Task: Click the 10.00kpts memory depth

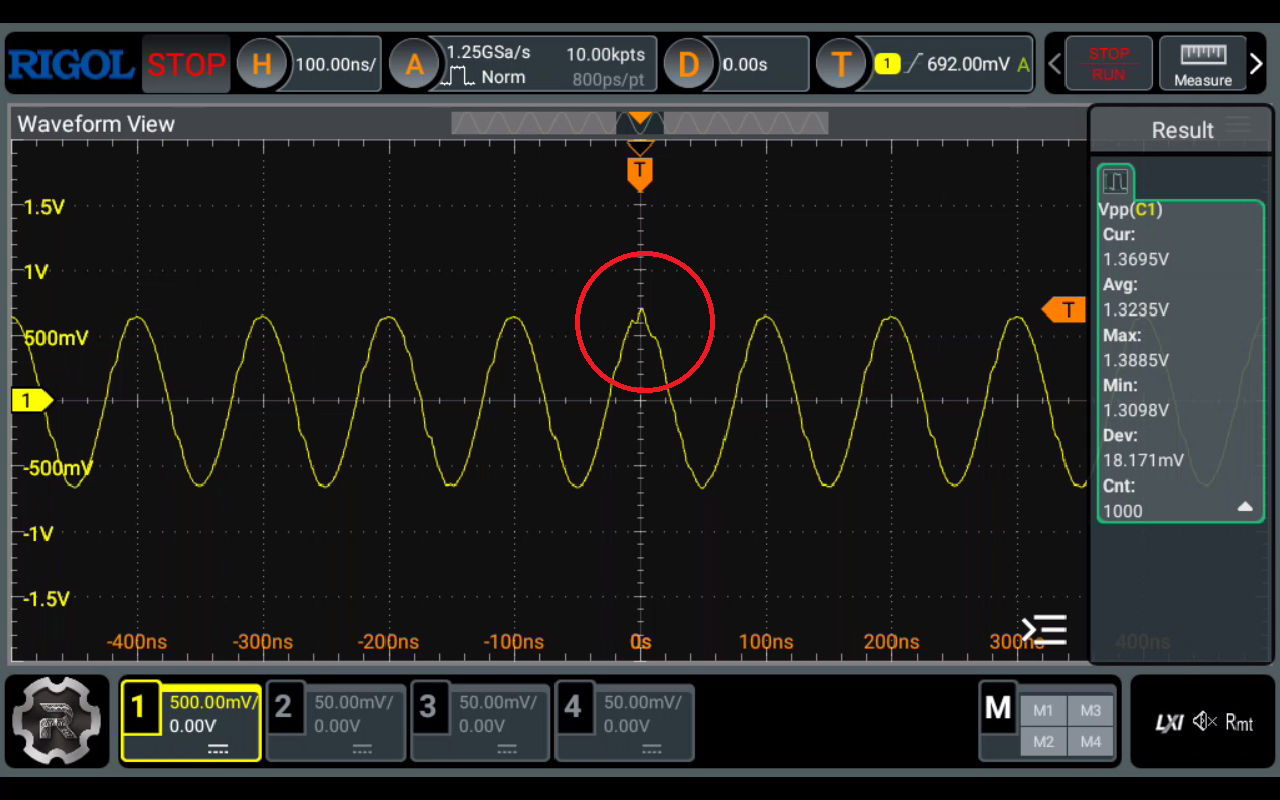Action: 605,54
